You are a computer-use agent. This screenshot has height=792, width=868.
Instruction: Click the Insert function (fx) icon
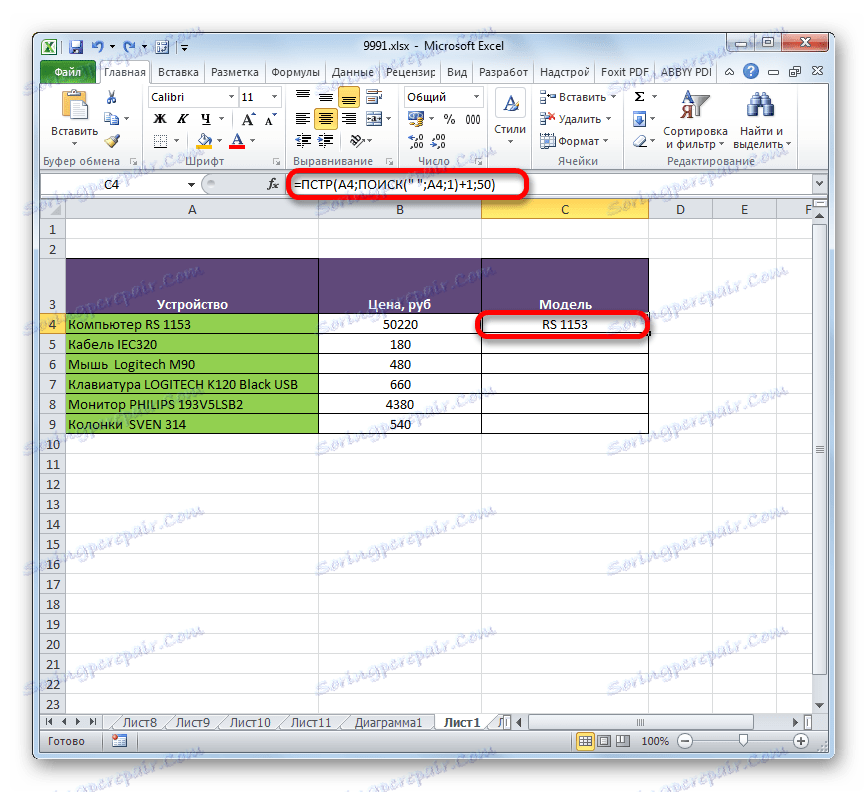click(x=272, y=184)
